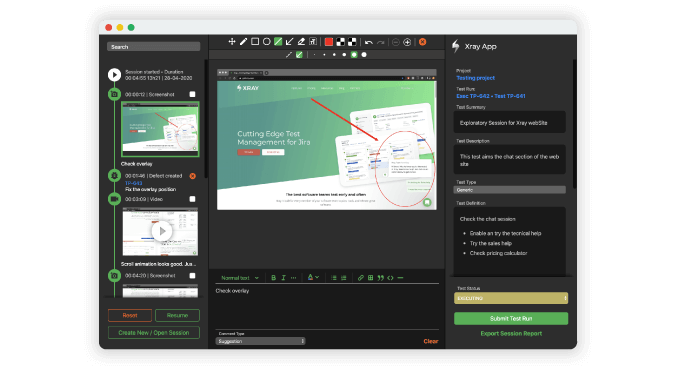Image resolution: width=675 pixels, height=368 pixels.
Task: Select the circle shape tool
Action: [x=266, y=42]
